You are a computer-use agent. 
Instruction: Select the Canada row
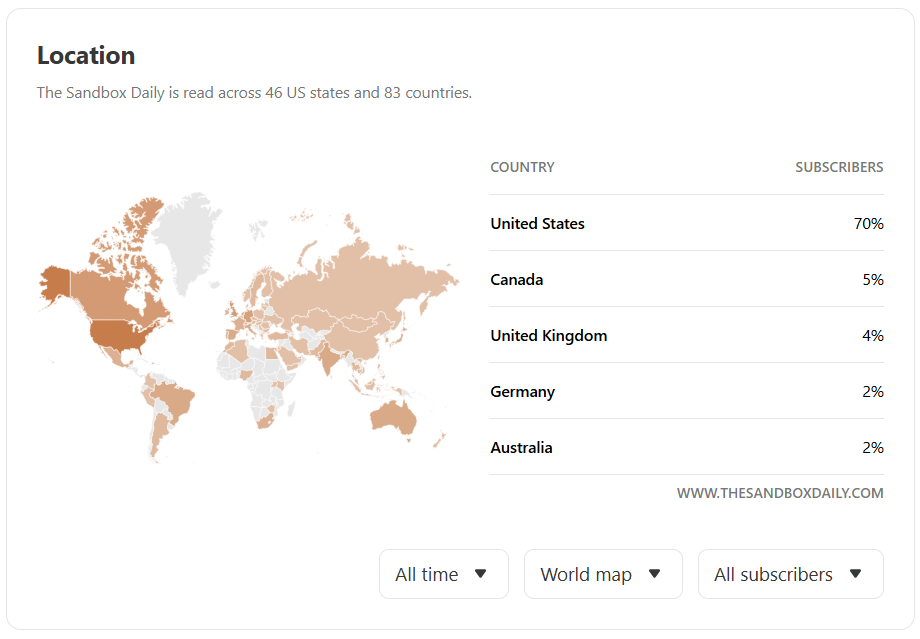click(x=686, y=279)
